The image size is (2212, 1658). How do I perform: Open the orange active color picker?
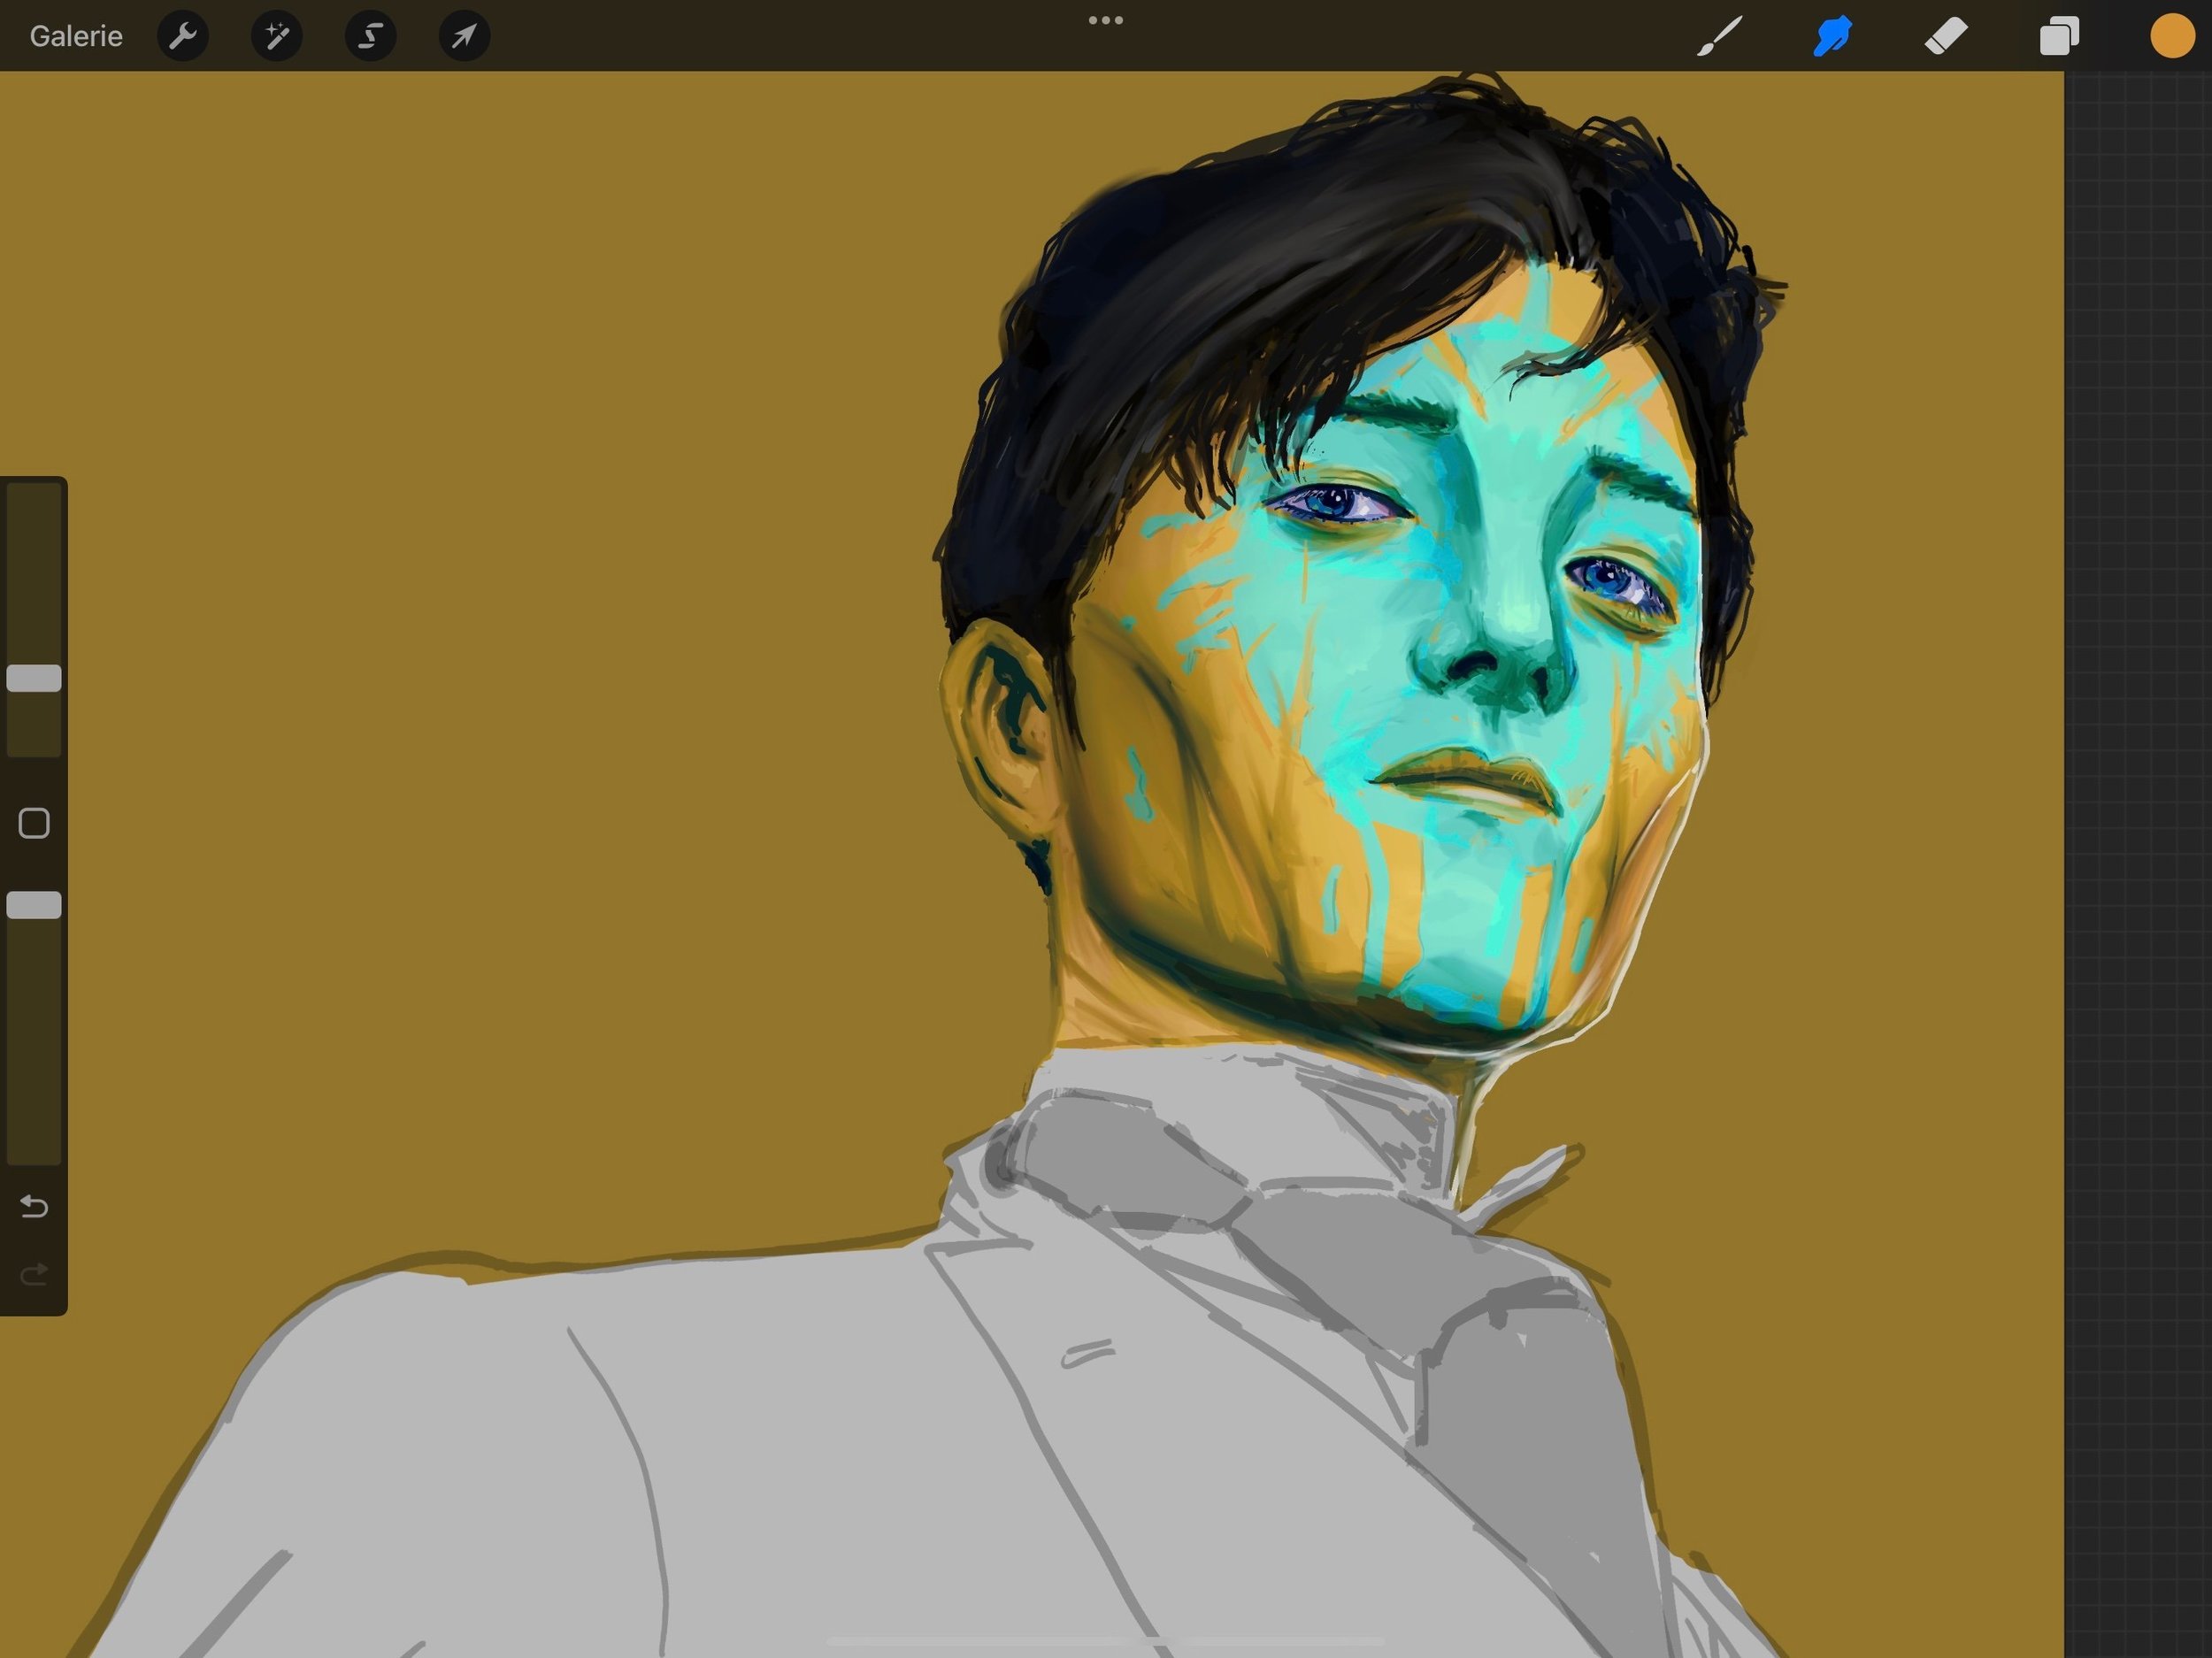(2172, 36)
